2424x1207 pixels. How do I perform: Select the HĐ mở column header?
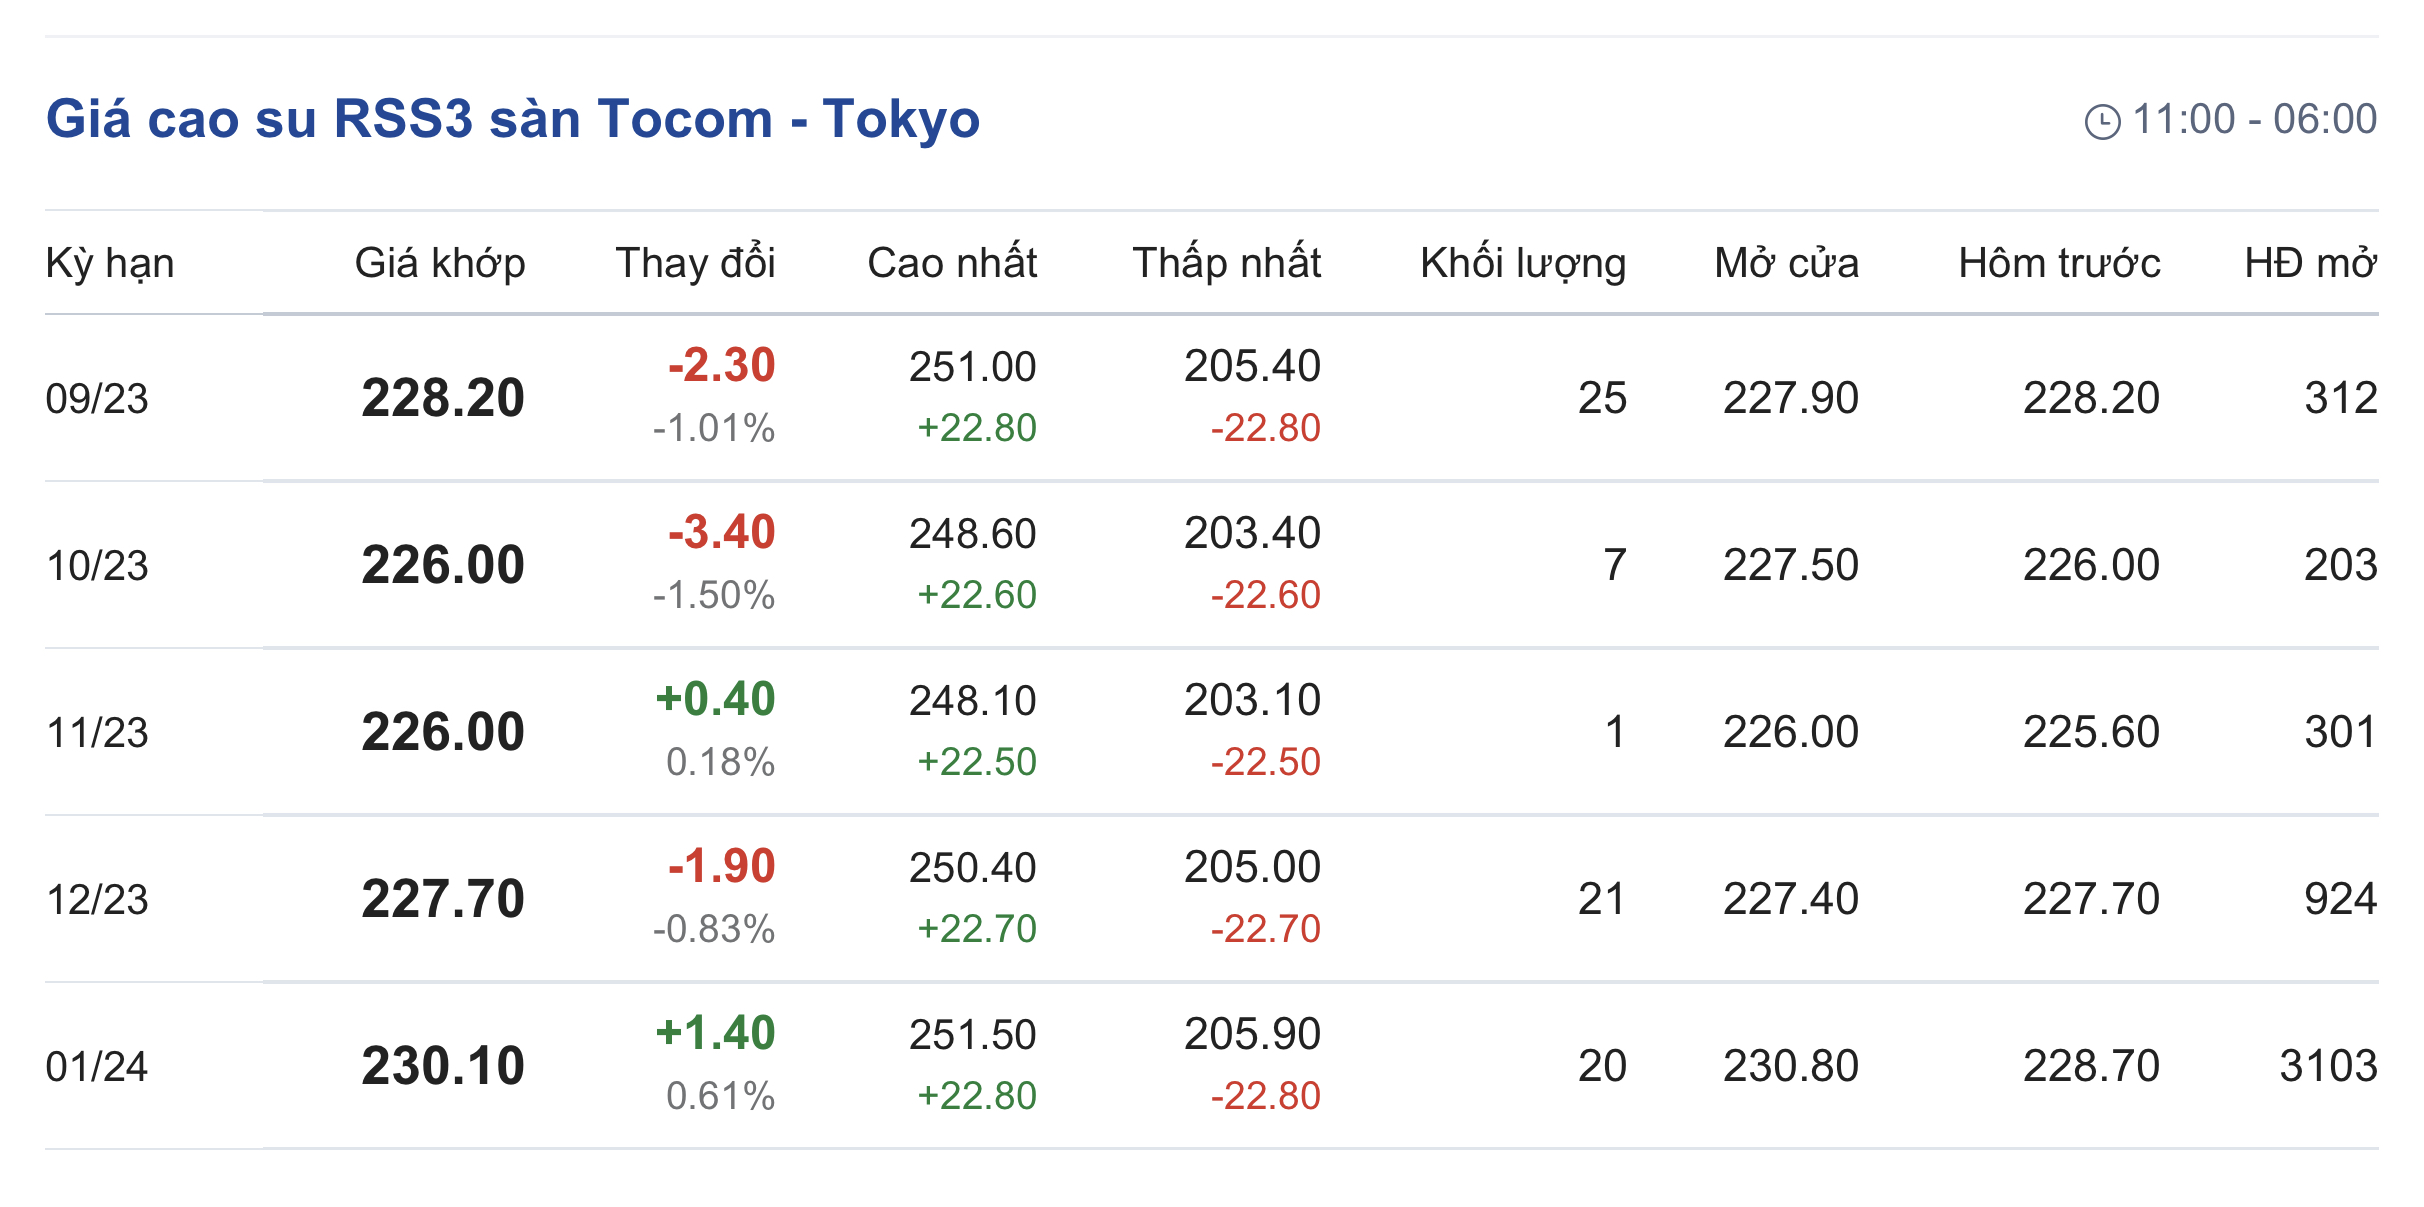(2310, 263)
